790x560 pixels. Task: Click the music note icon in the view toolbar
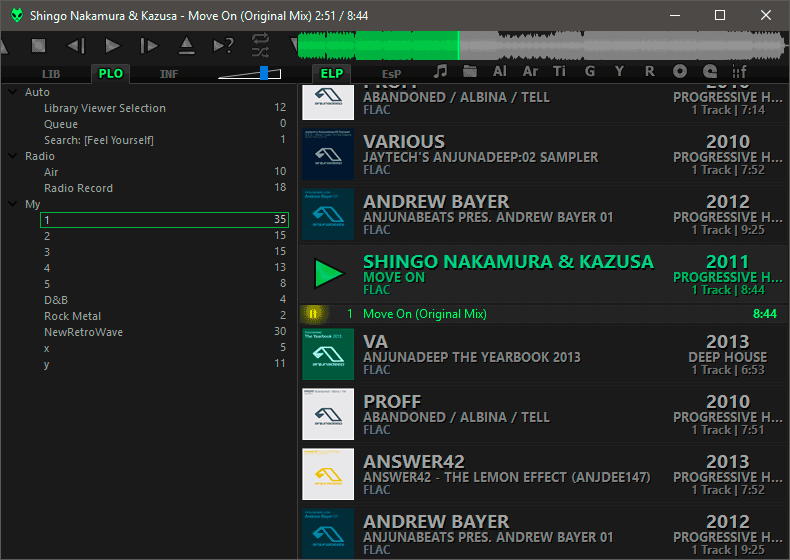tap(440, 72)
